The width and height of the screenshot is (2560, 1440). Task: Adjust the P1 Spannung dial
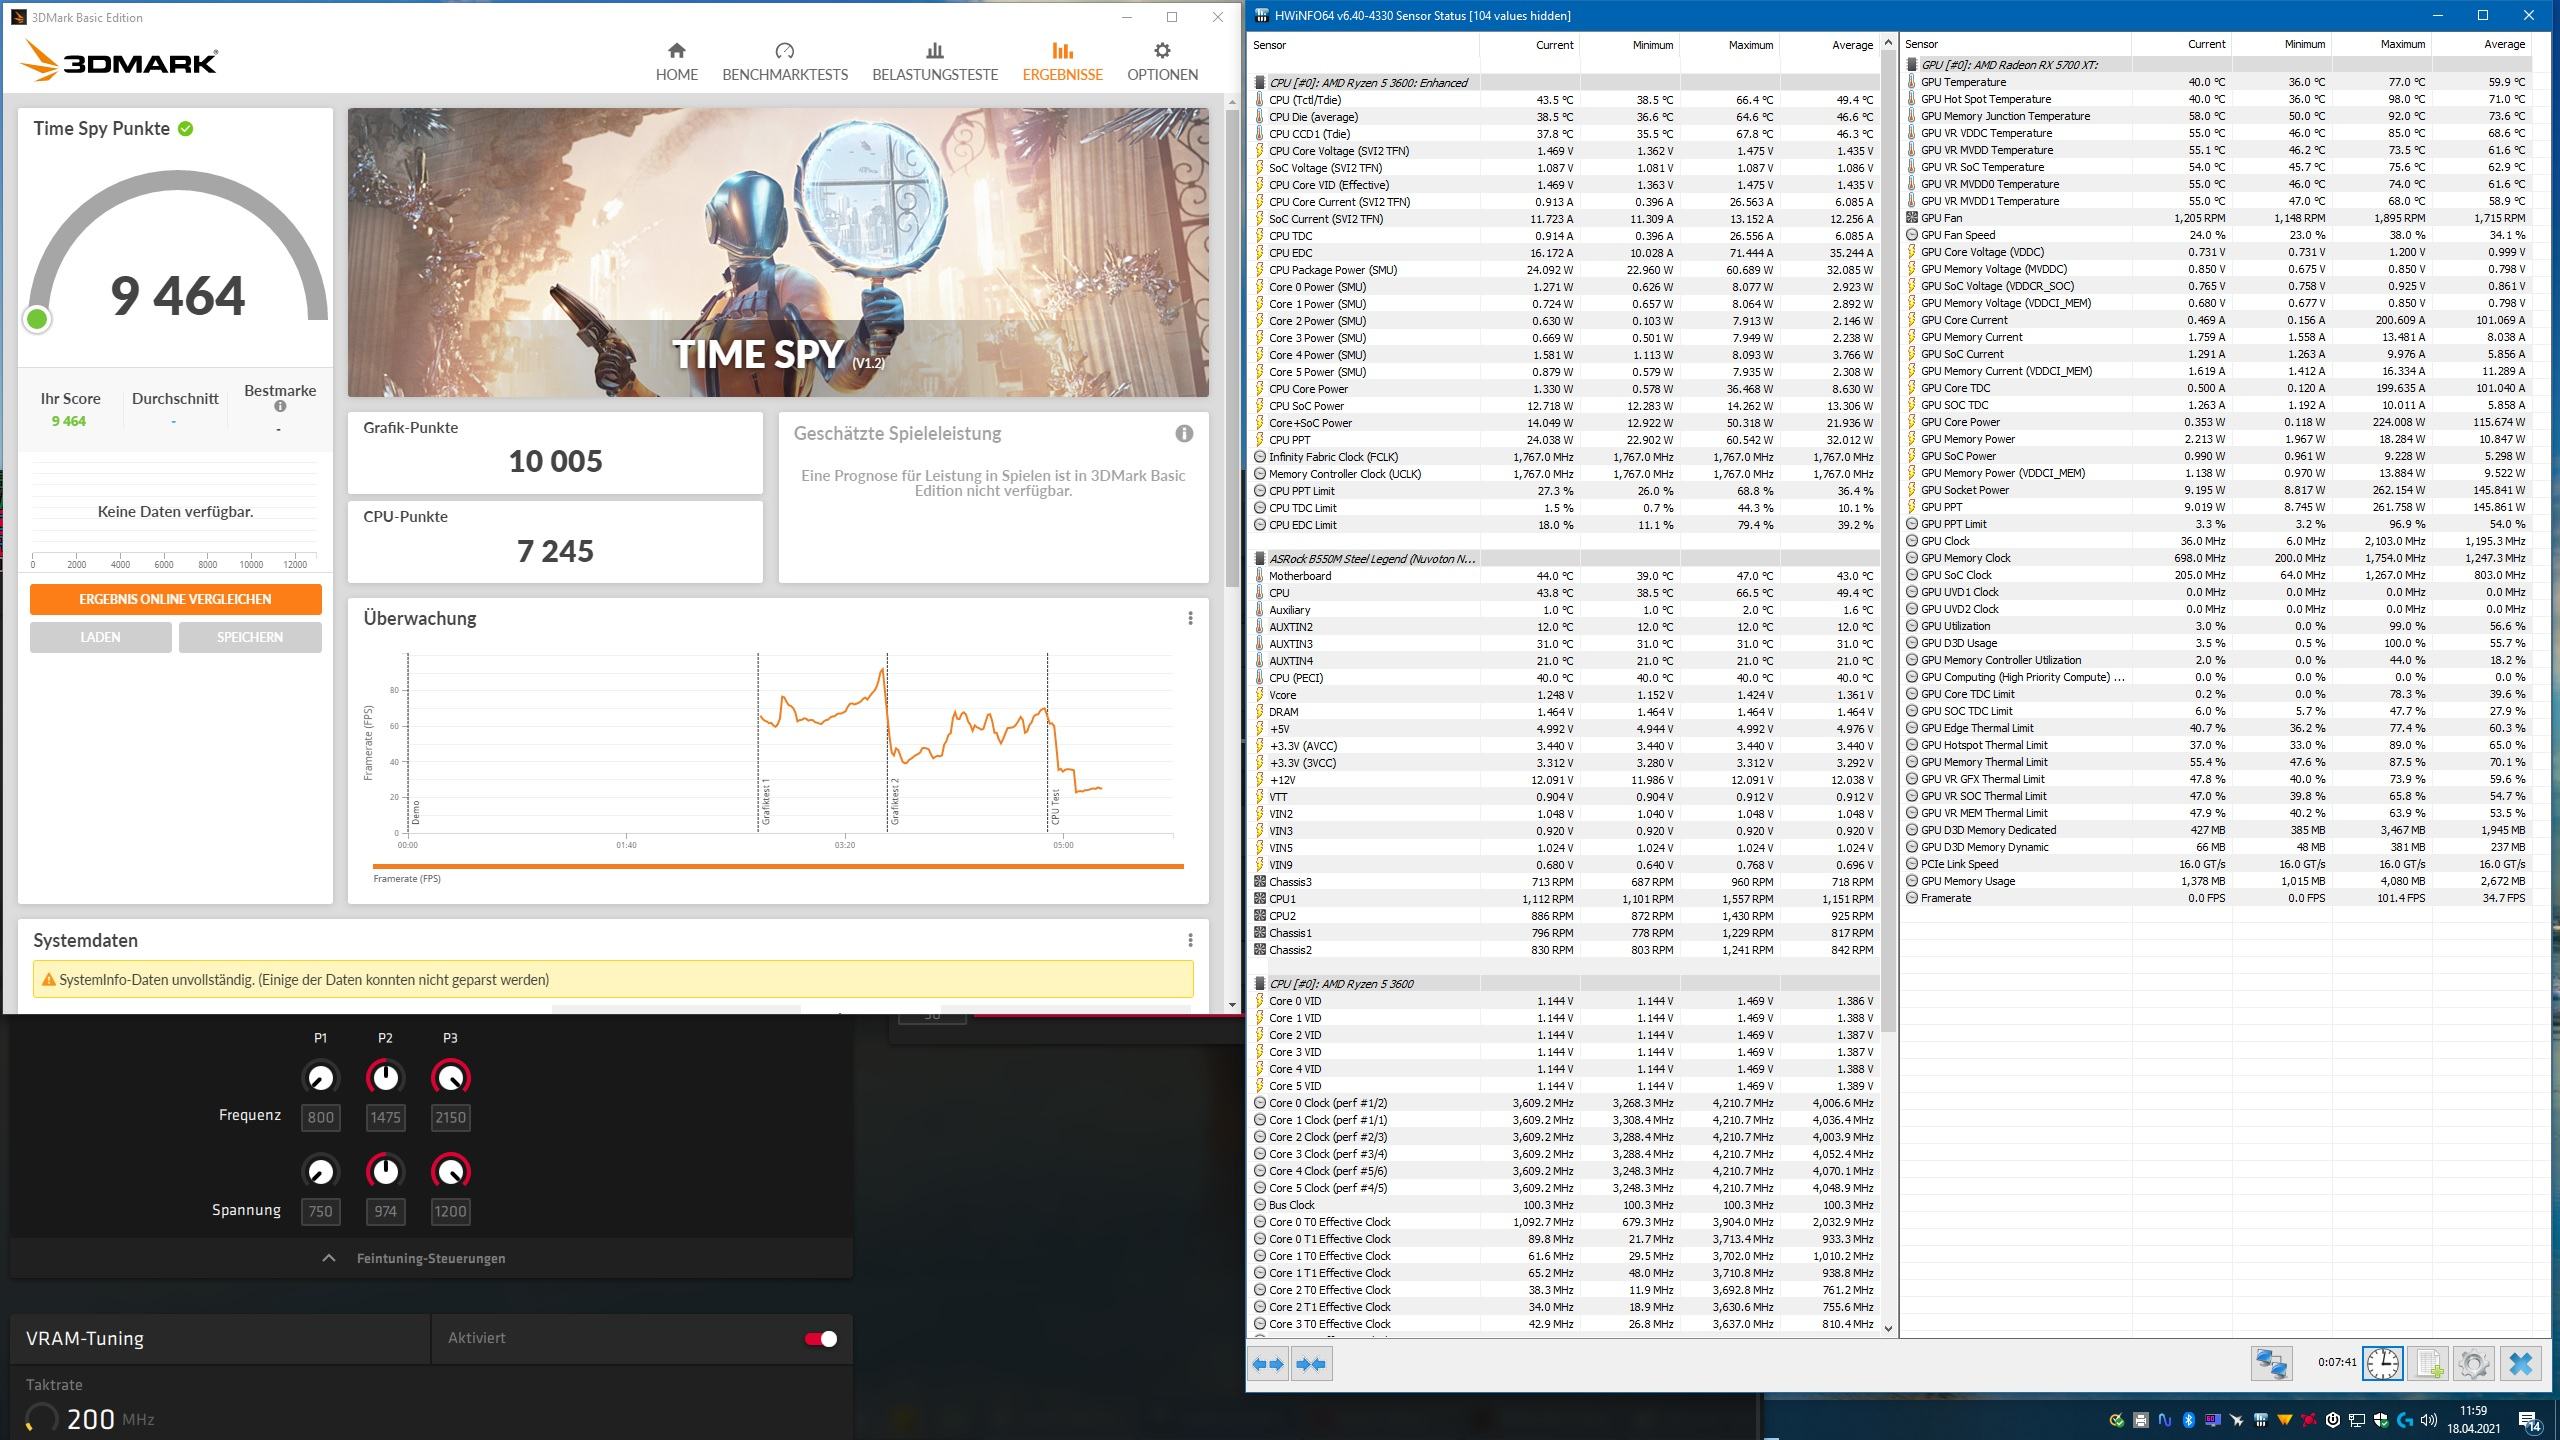[x=320, y=1171]
